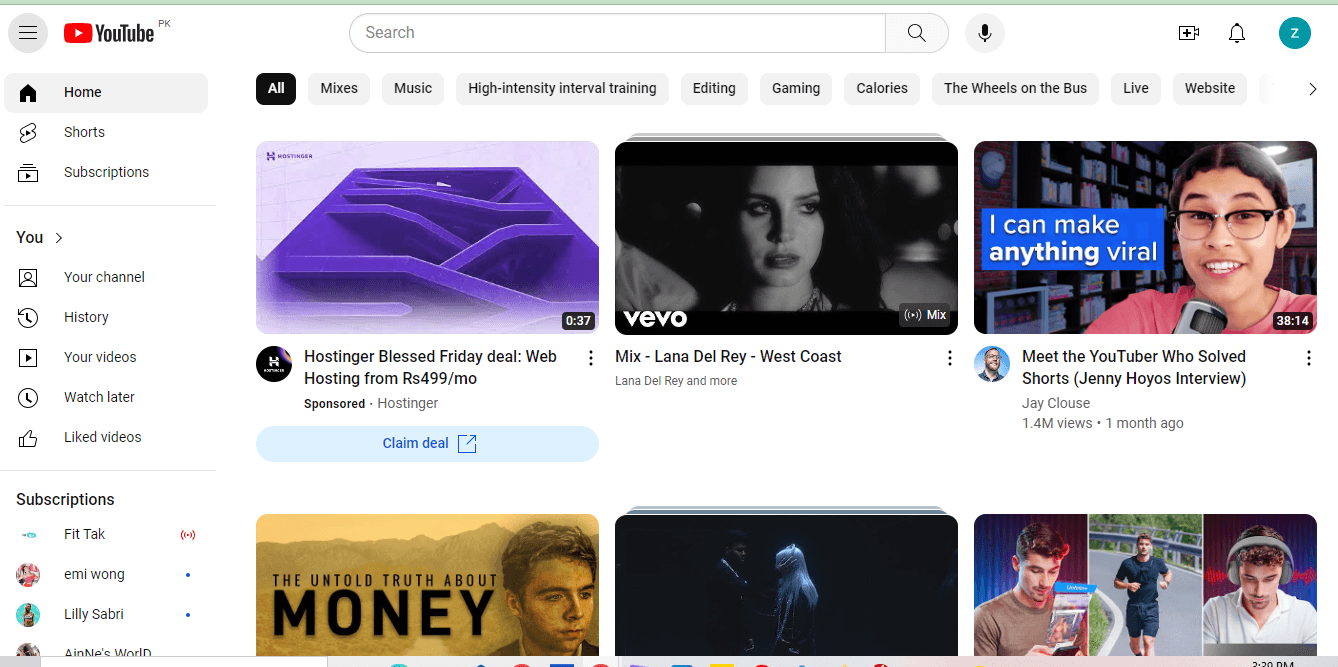Open the Create video icon
The height and width of the screenshot is (667, 1338).
pyautogui.click(x=1188, y=33)
